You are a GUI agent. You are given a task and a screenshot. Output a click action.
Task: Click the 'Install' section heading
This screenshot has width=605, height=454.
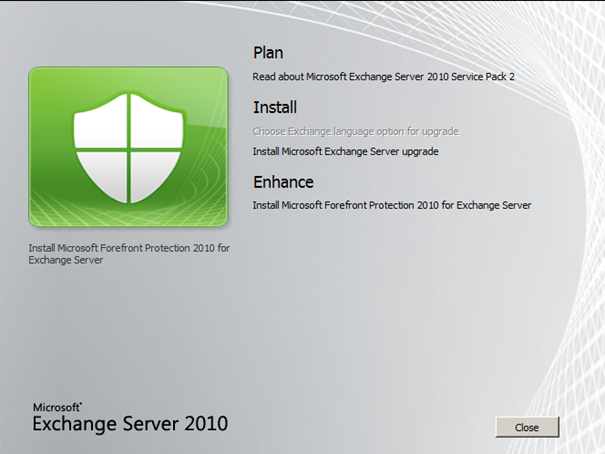[x=275, y=107]
